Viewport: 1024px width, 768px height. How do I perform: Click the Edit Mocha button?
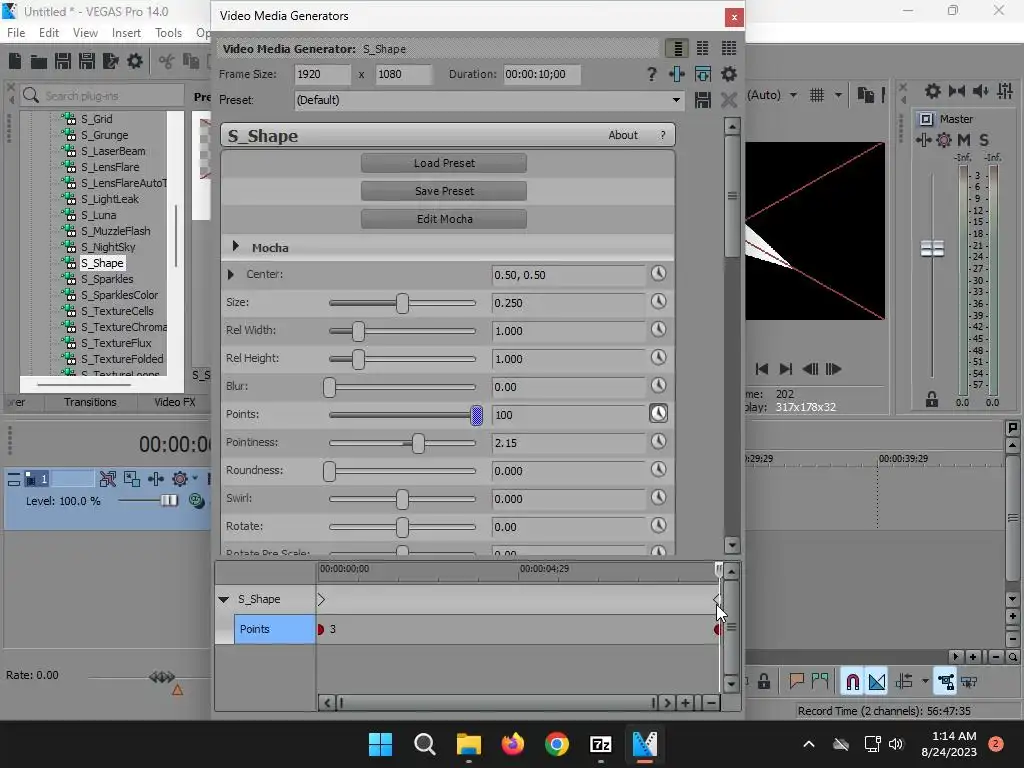(444, 219)
